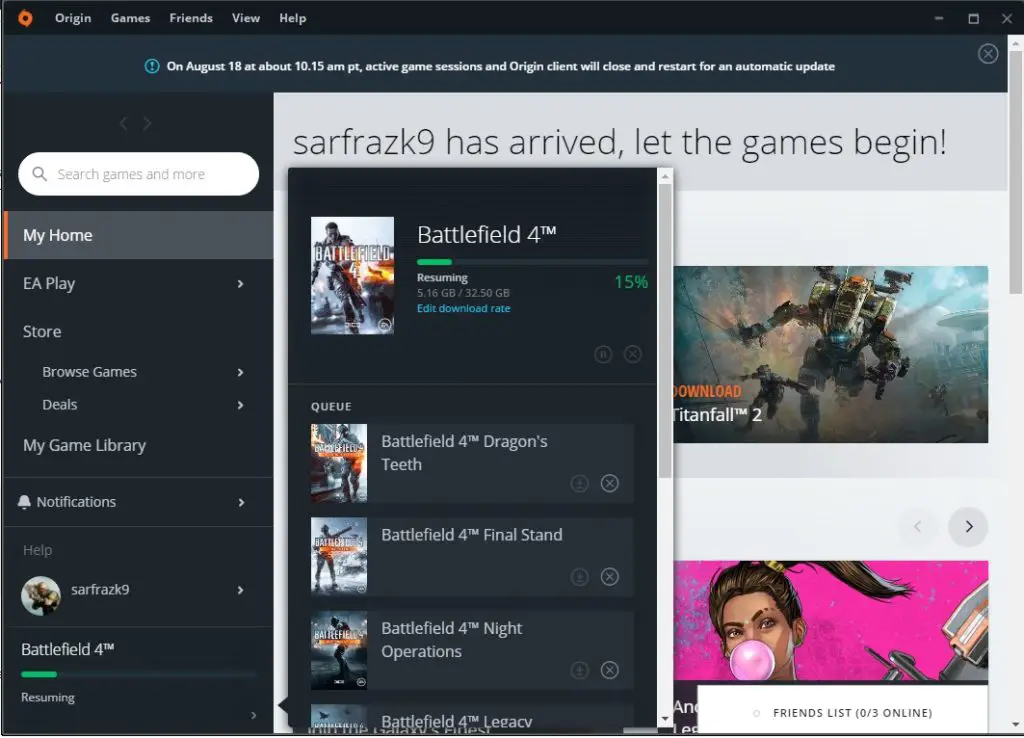
Task: Expand the Browse Games chevron
Action: click(x=240, y=372)
